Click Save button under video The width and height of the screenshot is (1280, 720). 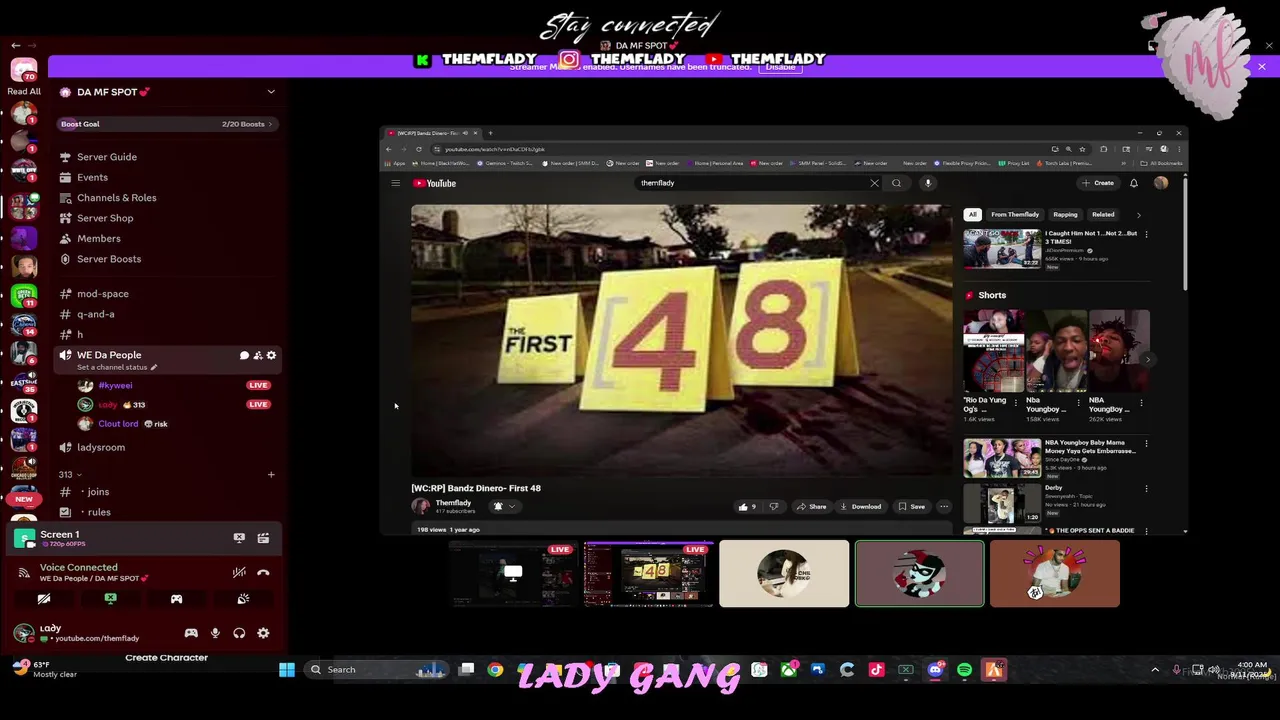[911, 507]
